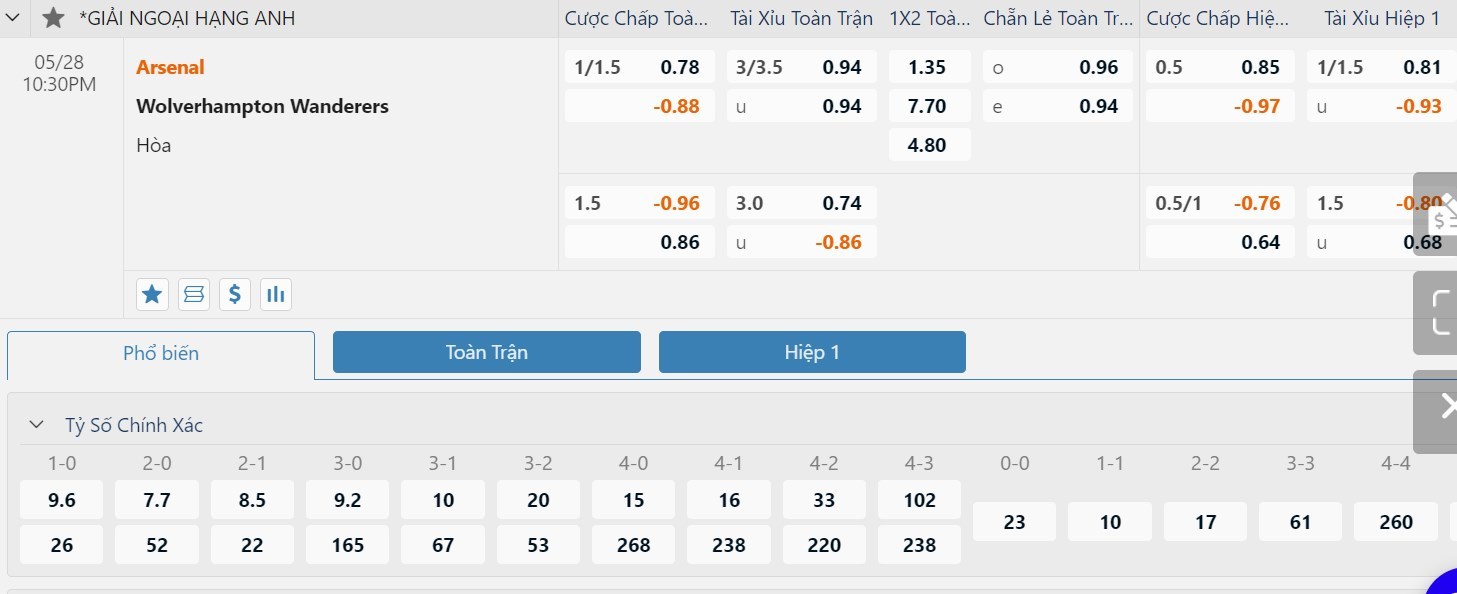Click the Arsenal team name link
The height and width of the screenshot is (594, 1457).
tap(170, 67)
